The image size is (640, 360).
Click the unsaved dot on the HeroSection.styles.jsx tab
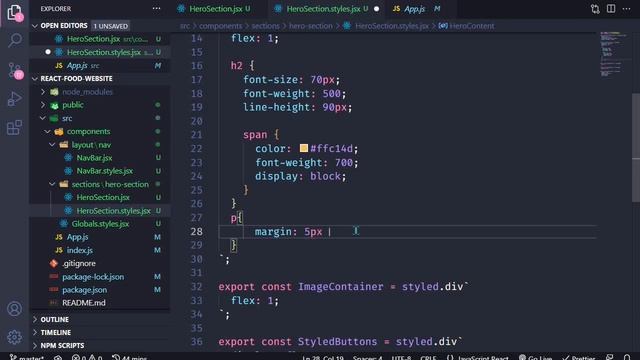[x=376, y=9]
